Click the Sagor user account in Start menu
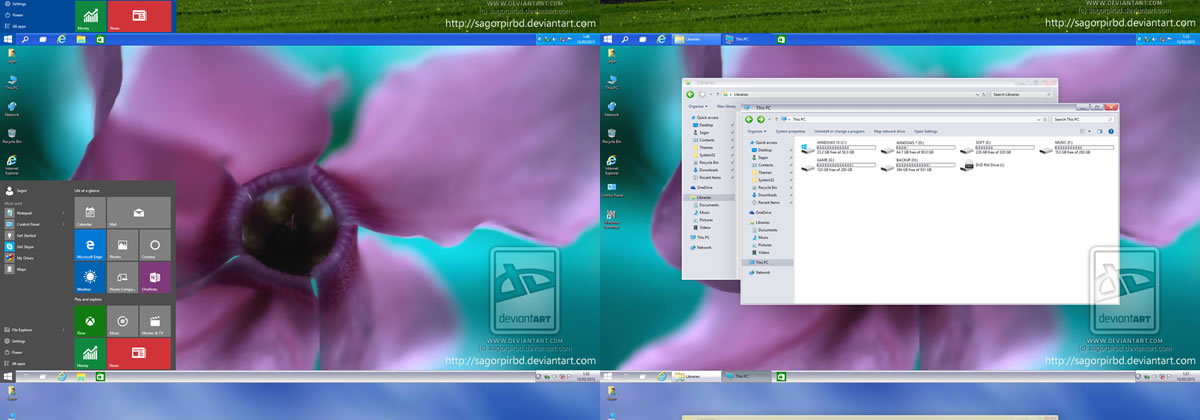Image resolution: width=1200 pixels, height=420 pixels. pos(16,190)
